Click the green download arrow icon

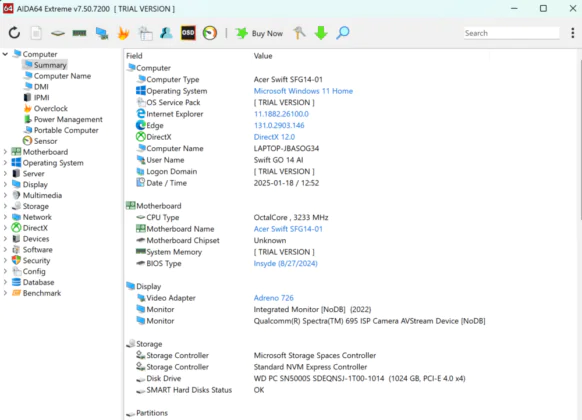pos(321,33)
